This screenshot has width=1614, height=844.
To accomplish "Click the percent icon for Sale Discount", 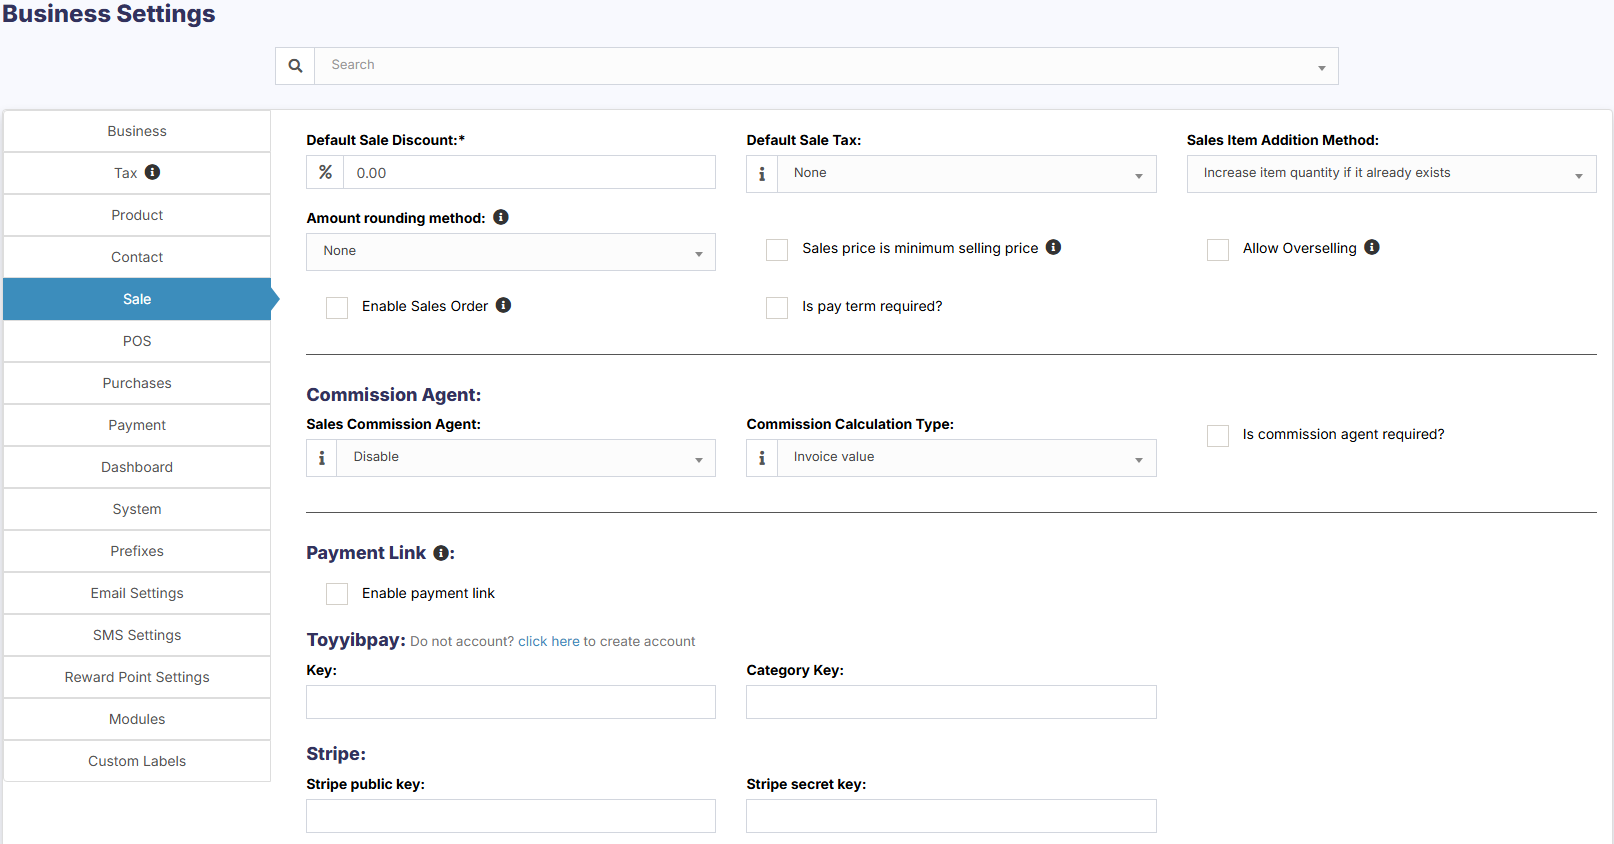I will click(x=325, y=173).
